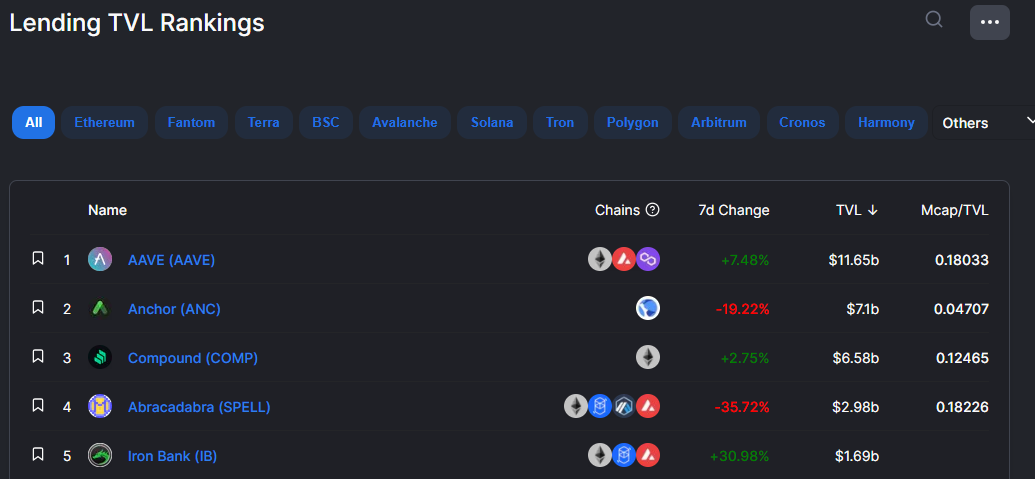Viewport: 1035px width, 479px height.
Task: Switch to the Solana chain filter
Action: coord(492,123)
